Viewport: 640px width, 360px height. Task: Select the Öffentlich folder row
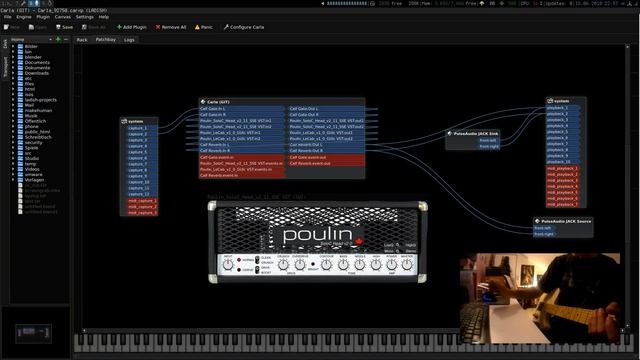coord(36,121)
